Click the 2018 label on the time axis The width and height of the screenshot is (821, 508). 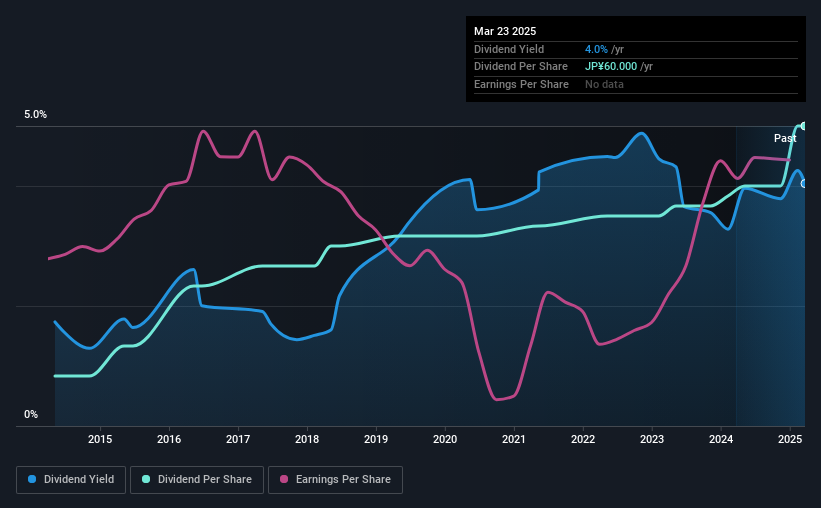(307, 439)
